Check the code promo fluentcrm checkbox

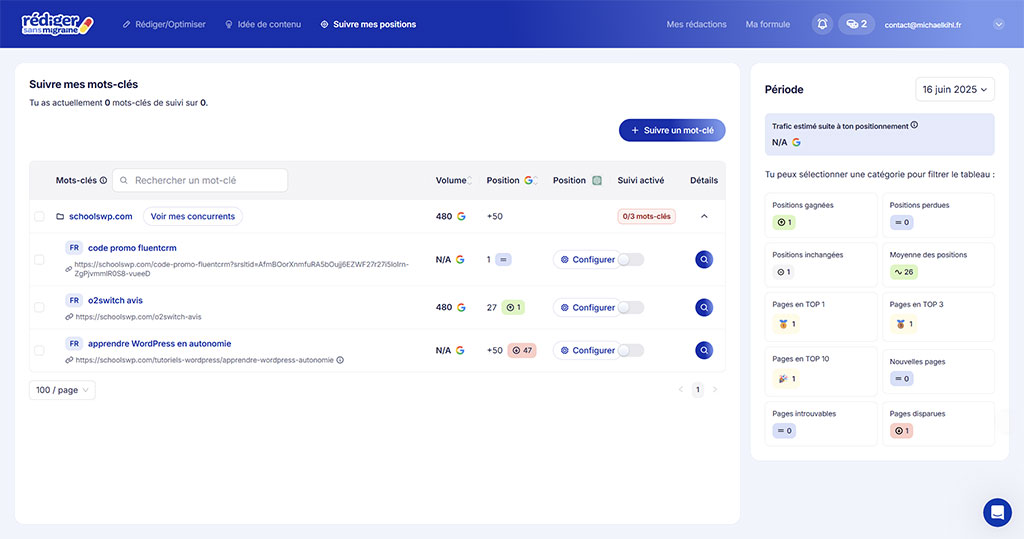[x=39, y=259]
